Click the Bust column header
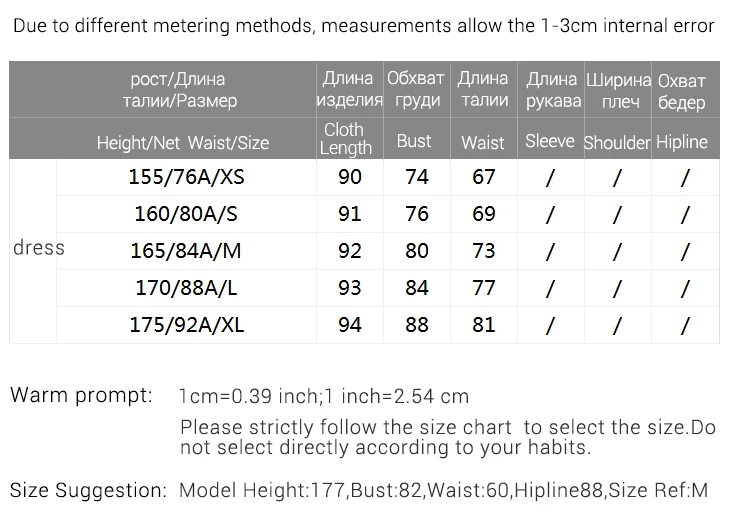 point(414,141)
